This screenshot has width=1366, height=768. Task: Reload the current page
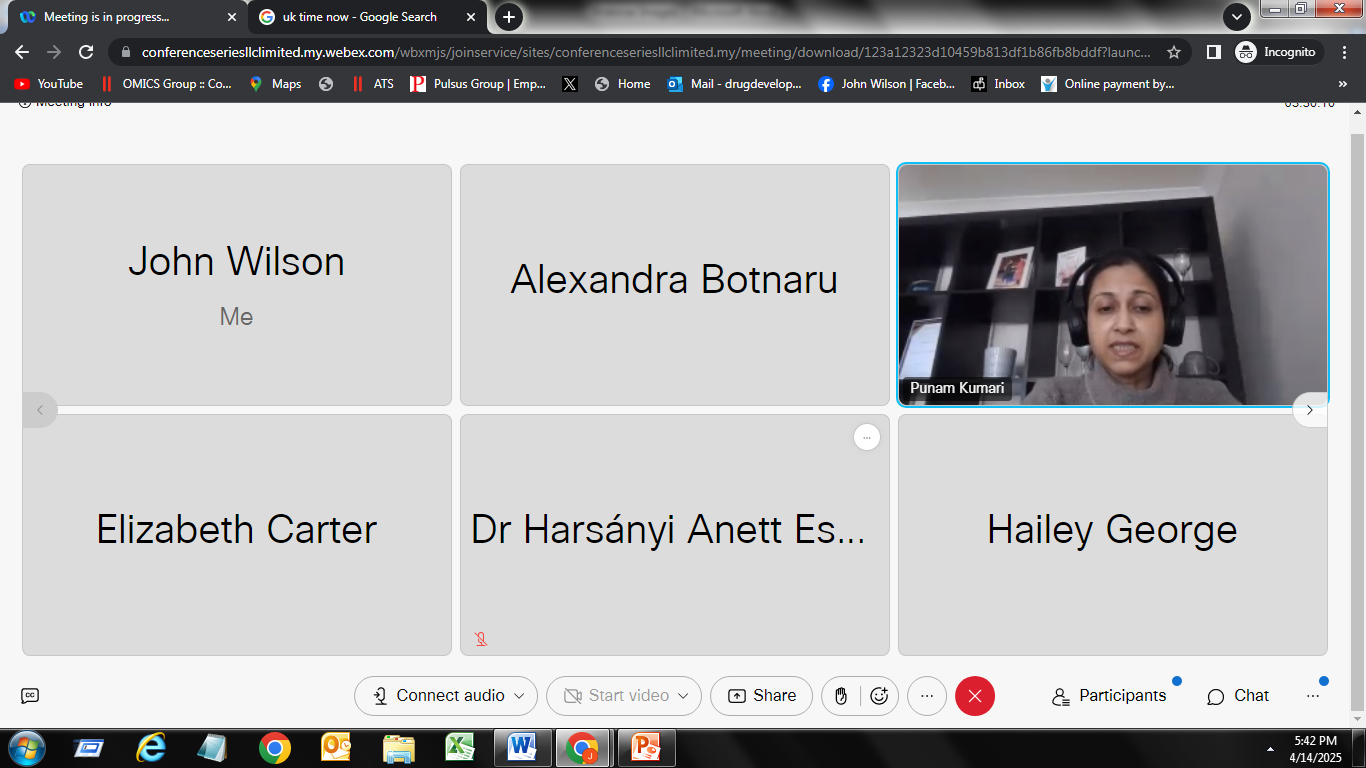pos(86,52)
